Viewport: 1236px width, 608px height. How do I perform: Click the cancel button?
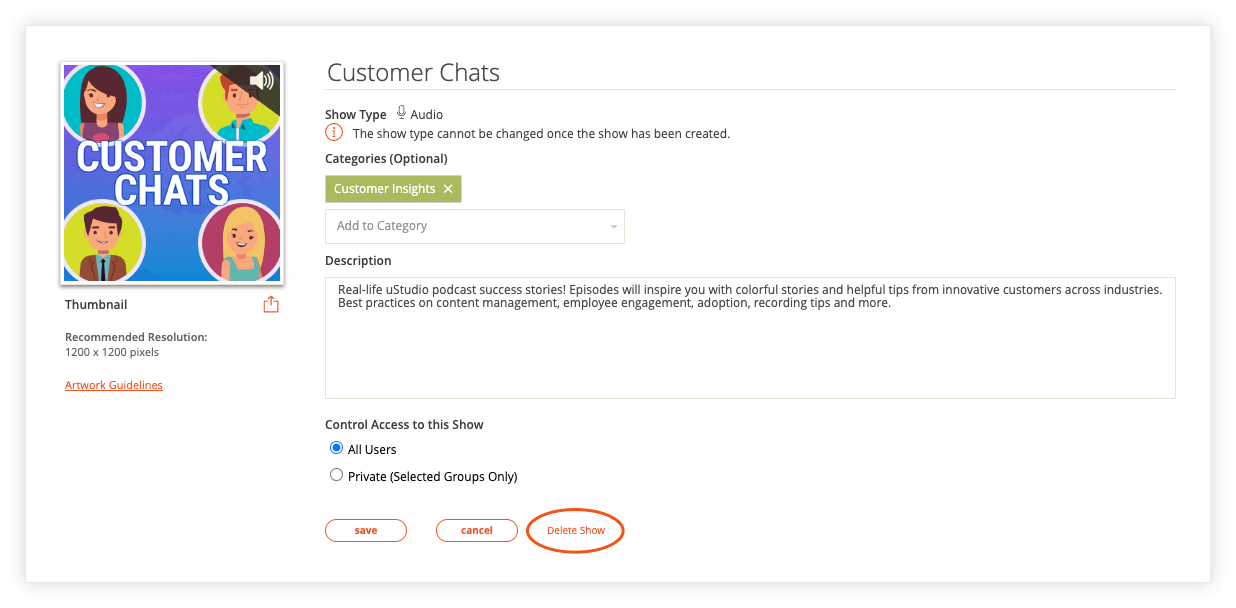(x=477, y=530)
